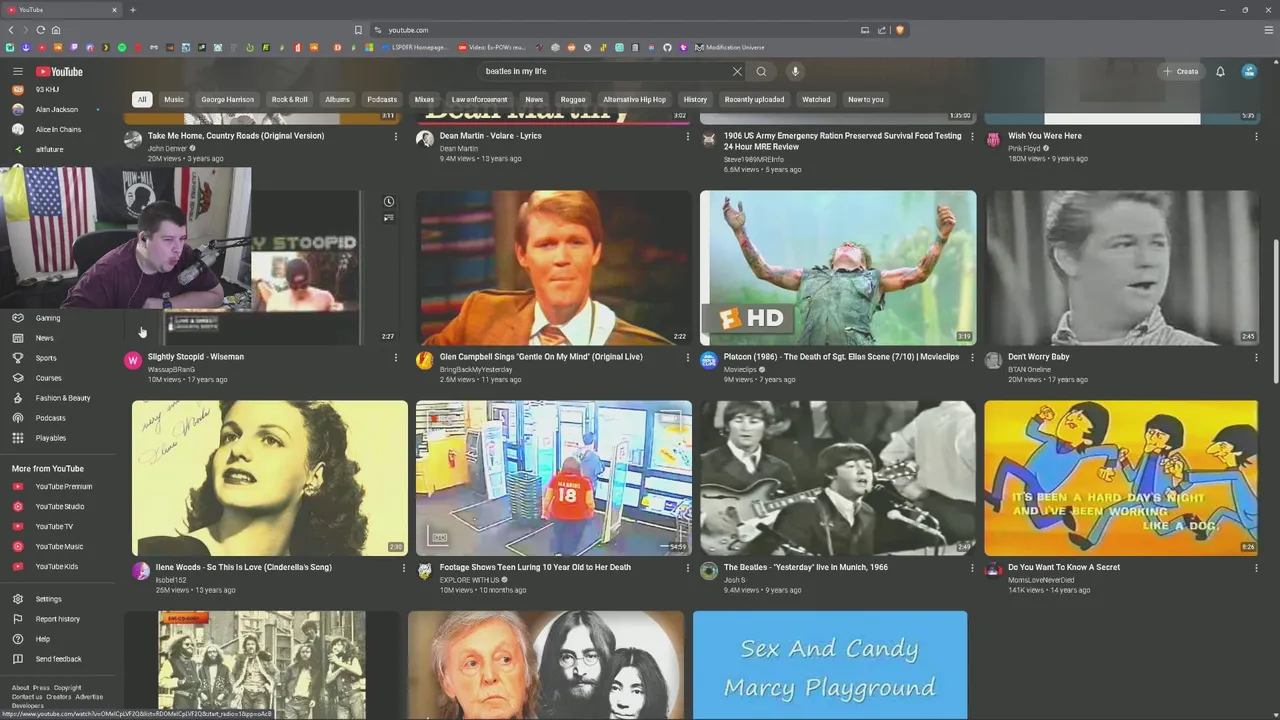The image size is (1280, 720).
Task: Open the Modification Universe bookmark
Action: click(x=730, y=47)
